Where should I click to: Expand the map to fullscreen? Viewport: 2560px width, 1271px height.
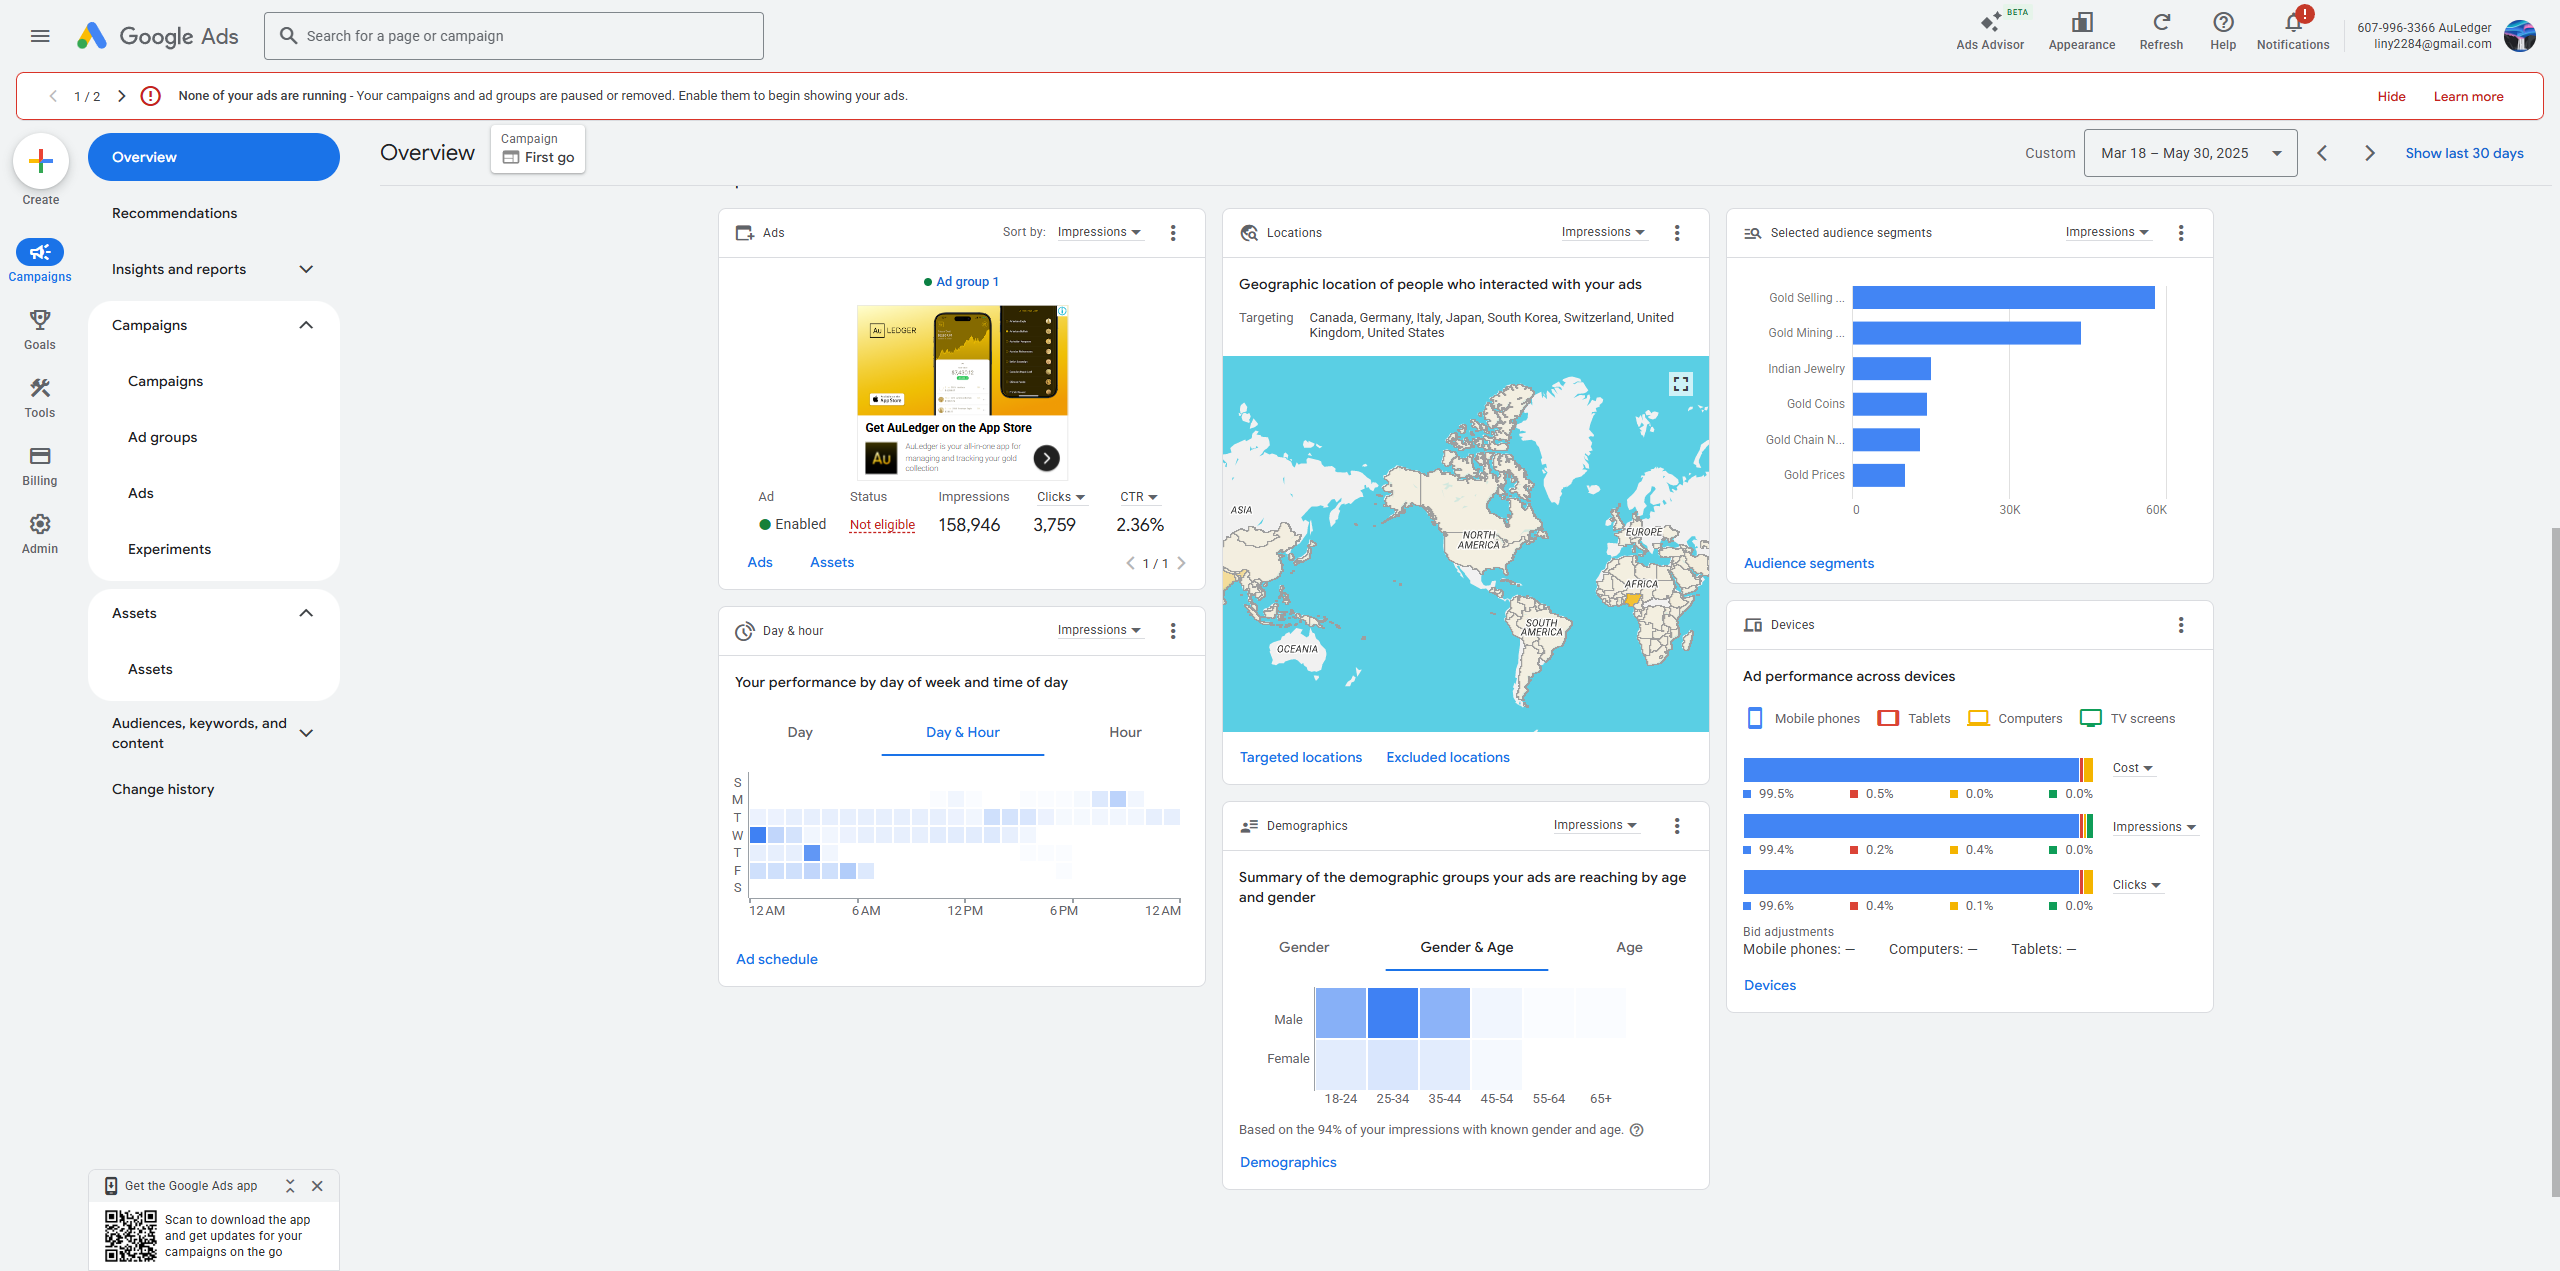pyautogui.click(x=1681, y=384)
